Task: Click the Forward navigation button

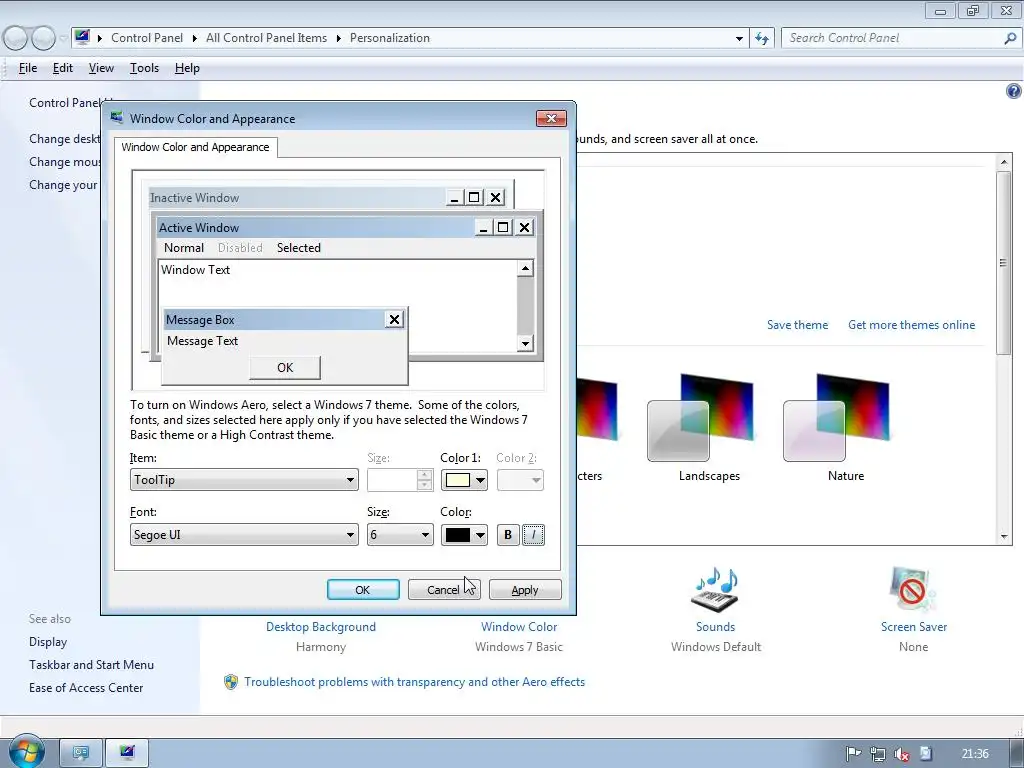Action: [x=43, y=39]
